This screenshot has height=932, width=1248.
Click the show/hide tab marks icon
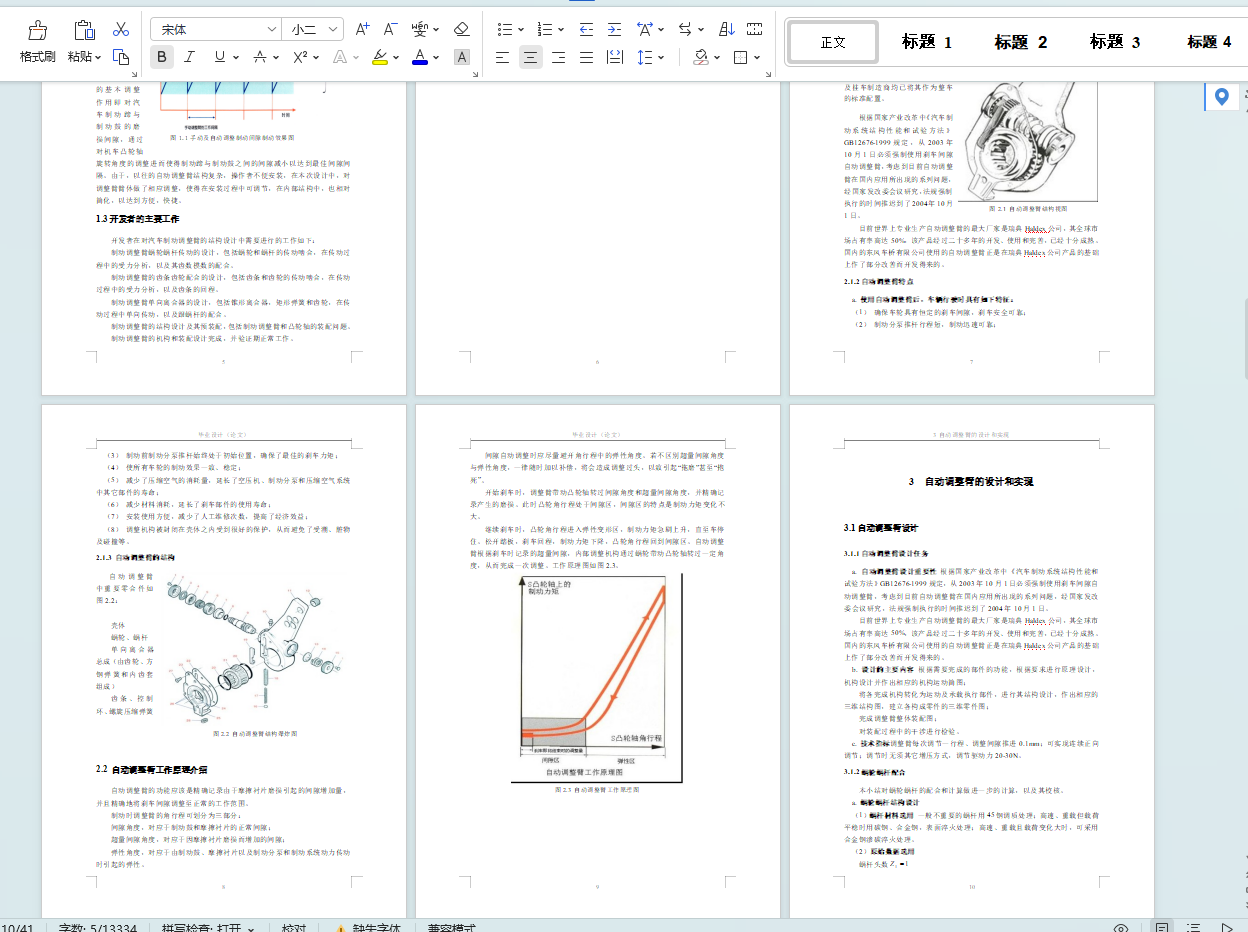755,30
